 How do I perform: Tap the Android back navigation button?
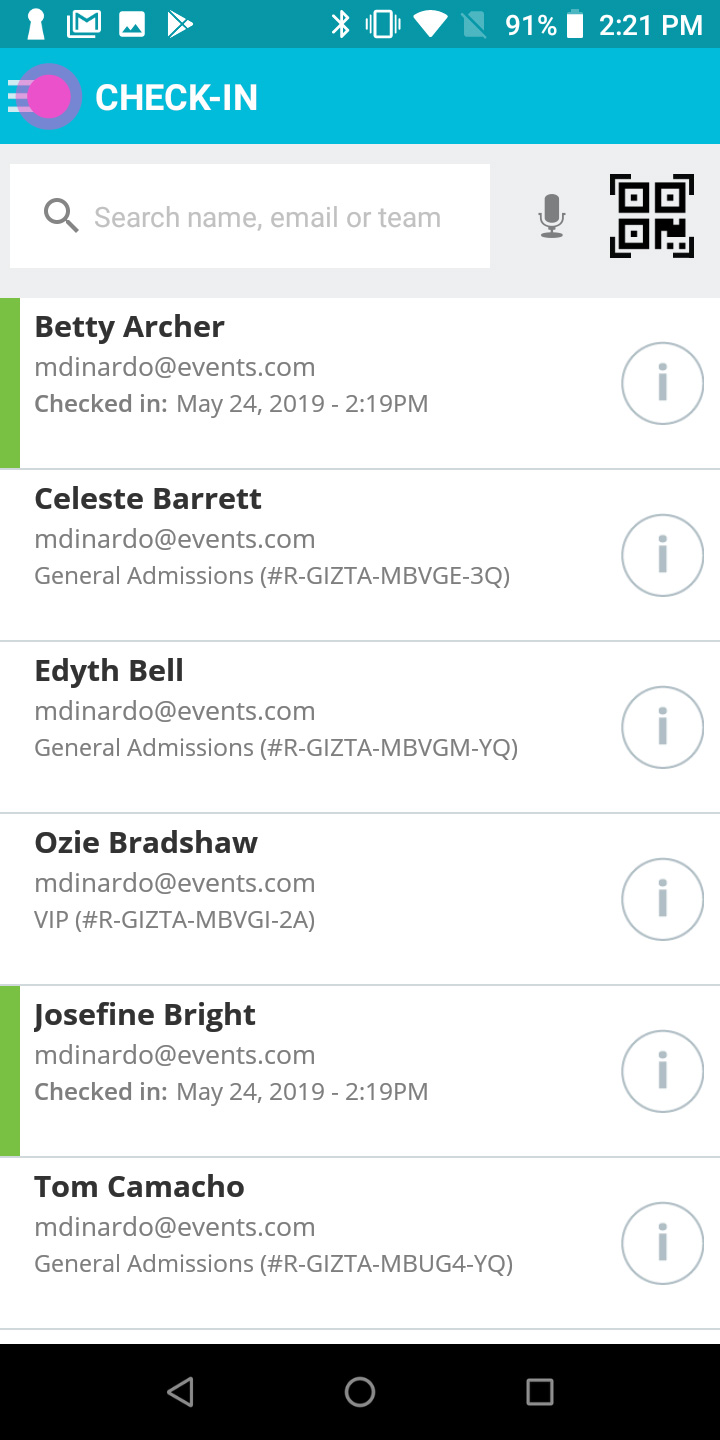[x=180, y=1391]
